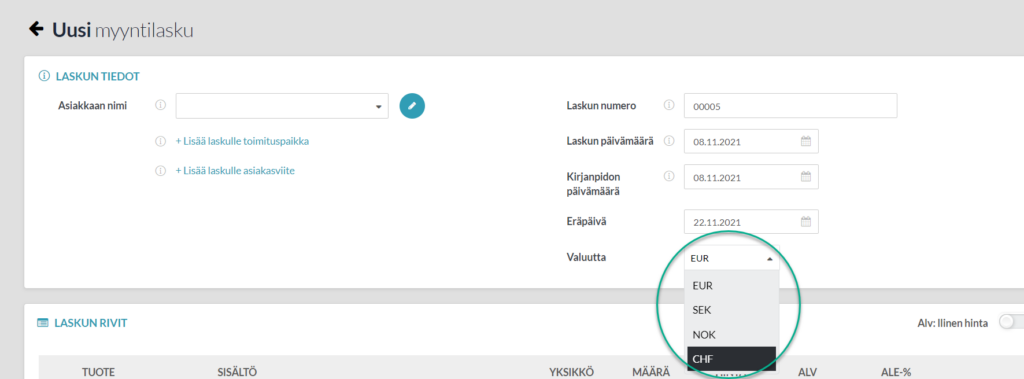Click the LASKUN TIEDOT heading text
This screenshot has height=379, width=1024.
97,76
